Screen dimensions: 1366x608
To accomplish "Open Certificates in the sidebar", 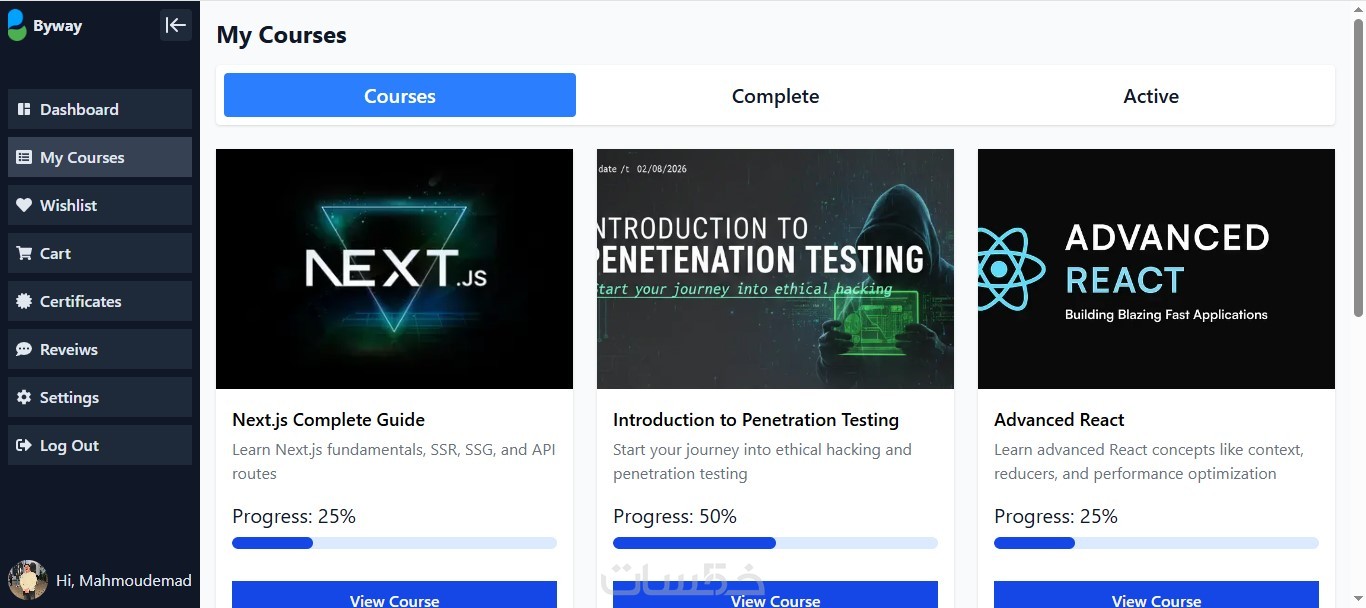I will (100, 301).
